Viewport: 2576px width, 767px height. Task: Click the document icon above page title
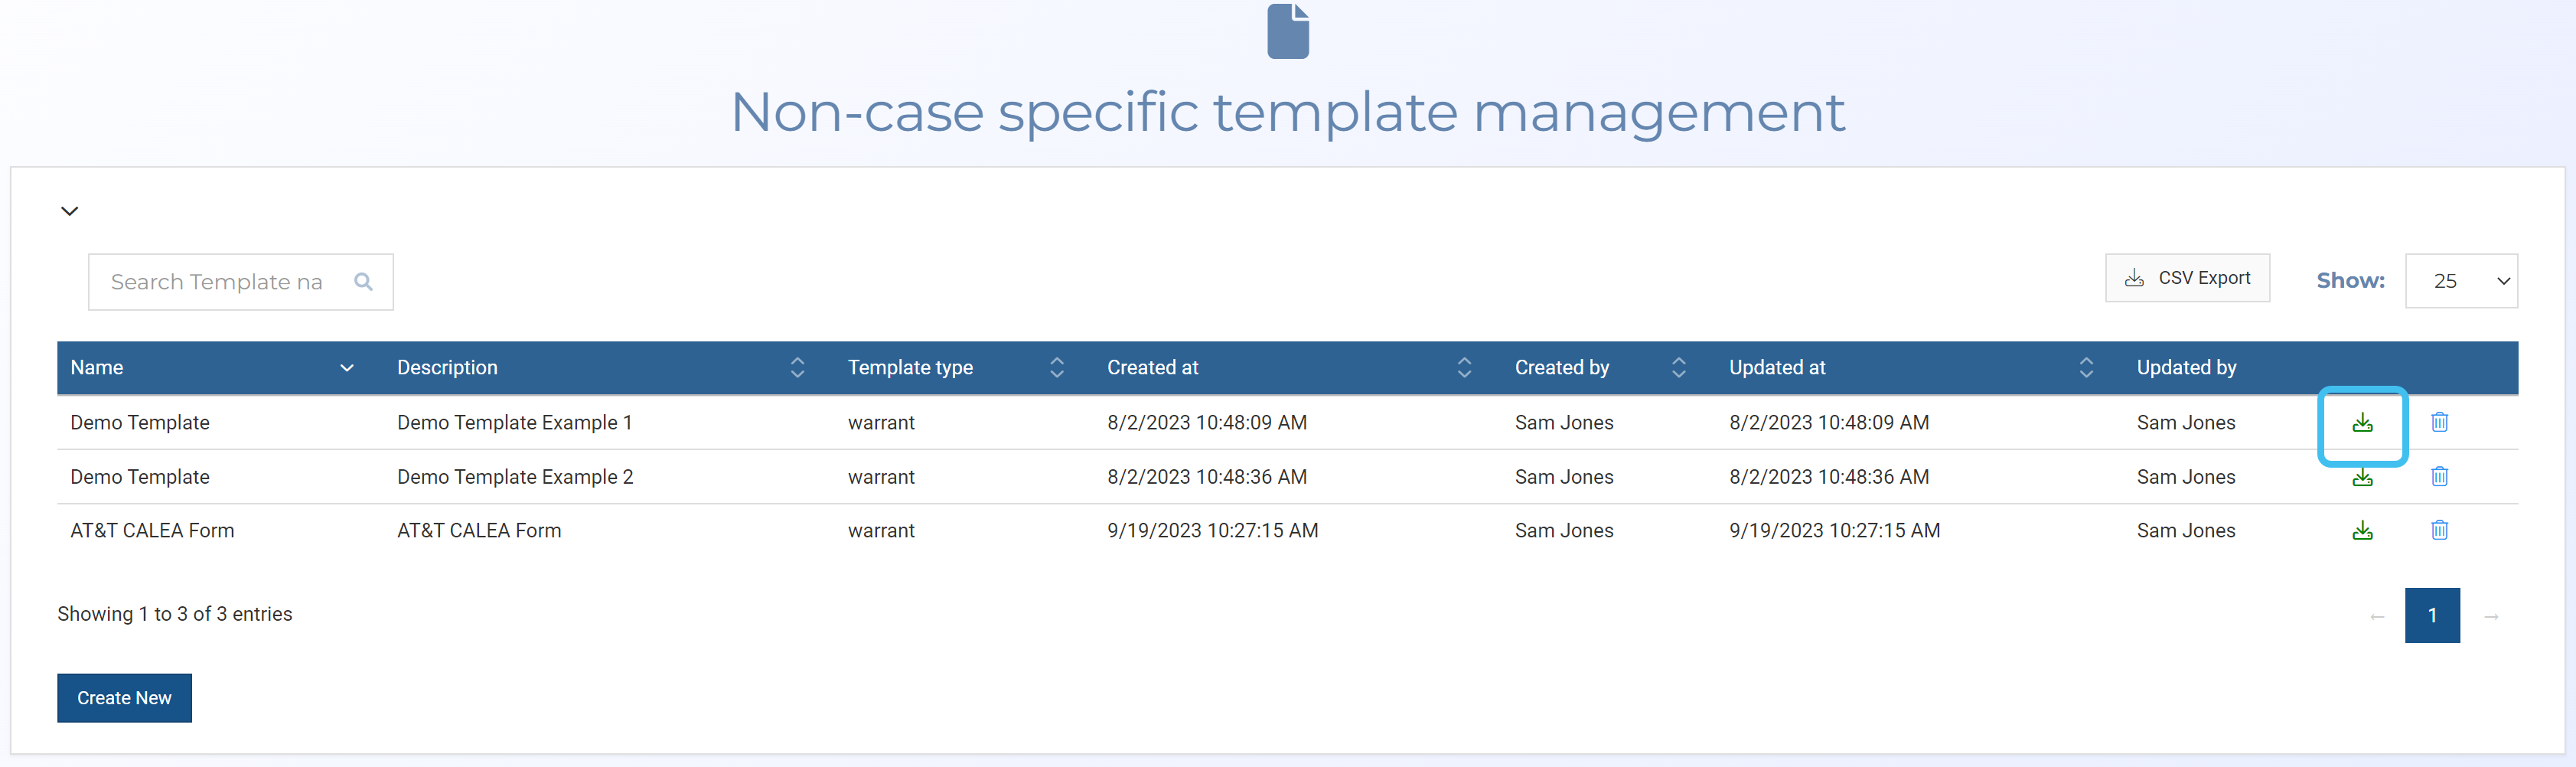pos(1287,32)
